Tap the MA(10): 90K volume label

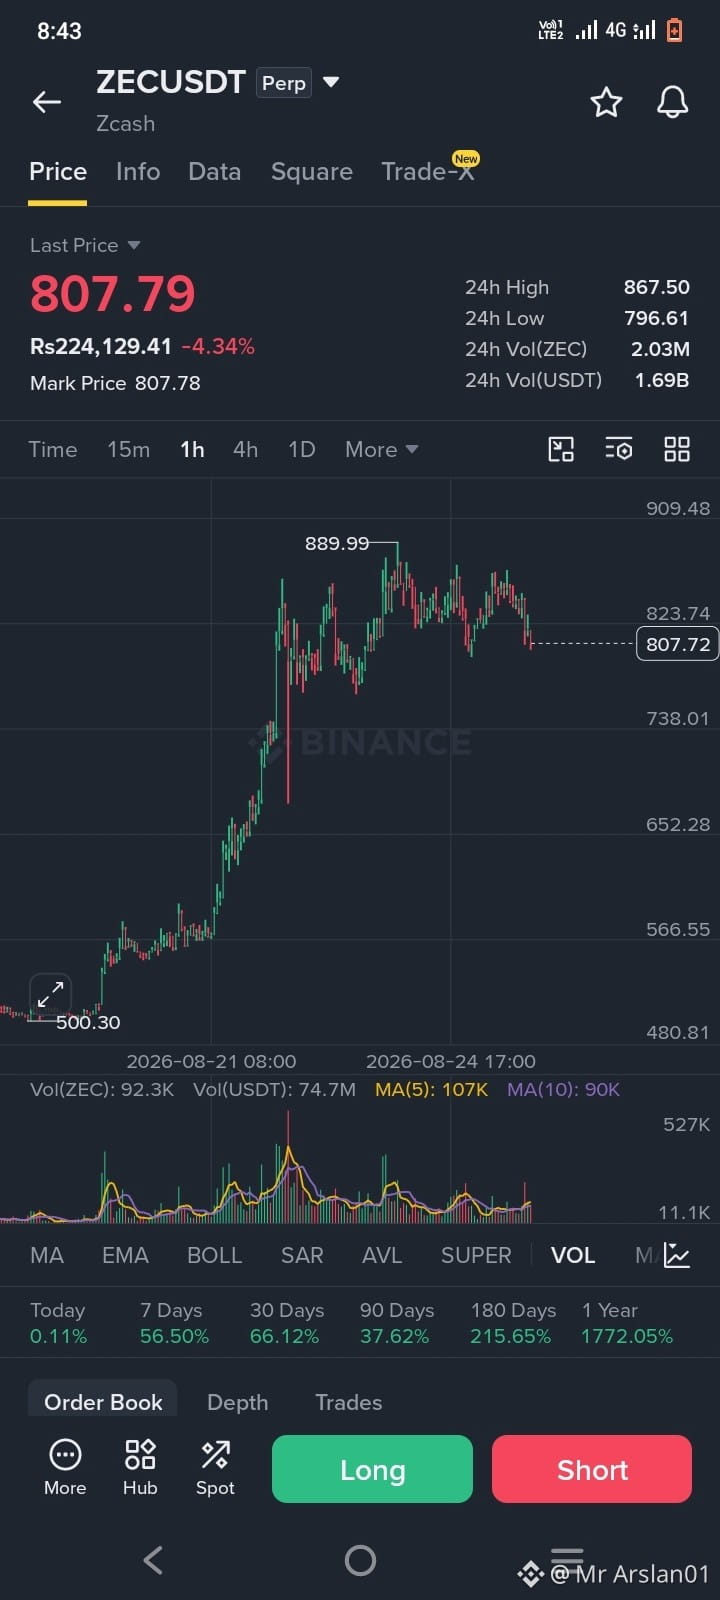pos(563,1089)
